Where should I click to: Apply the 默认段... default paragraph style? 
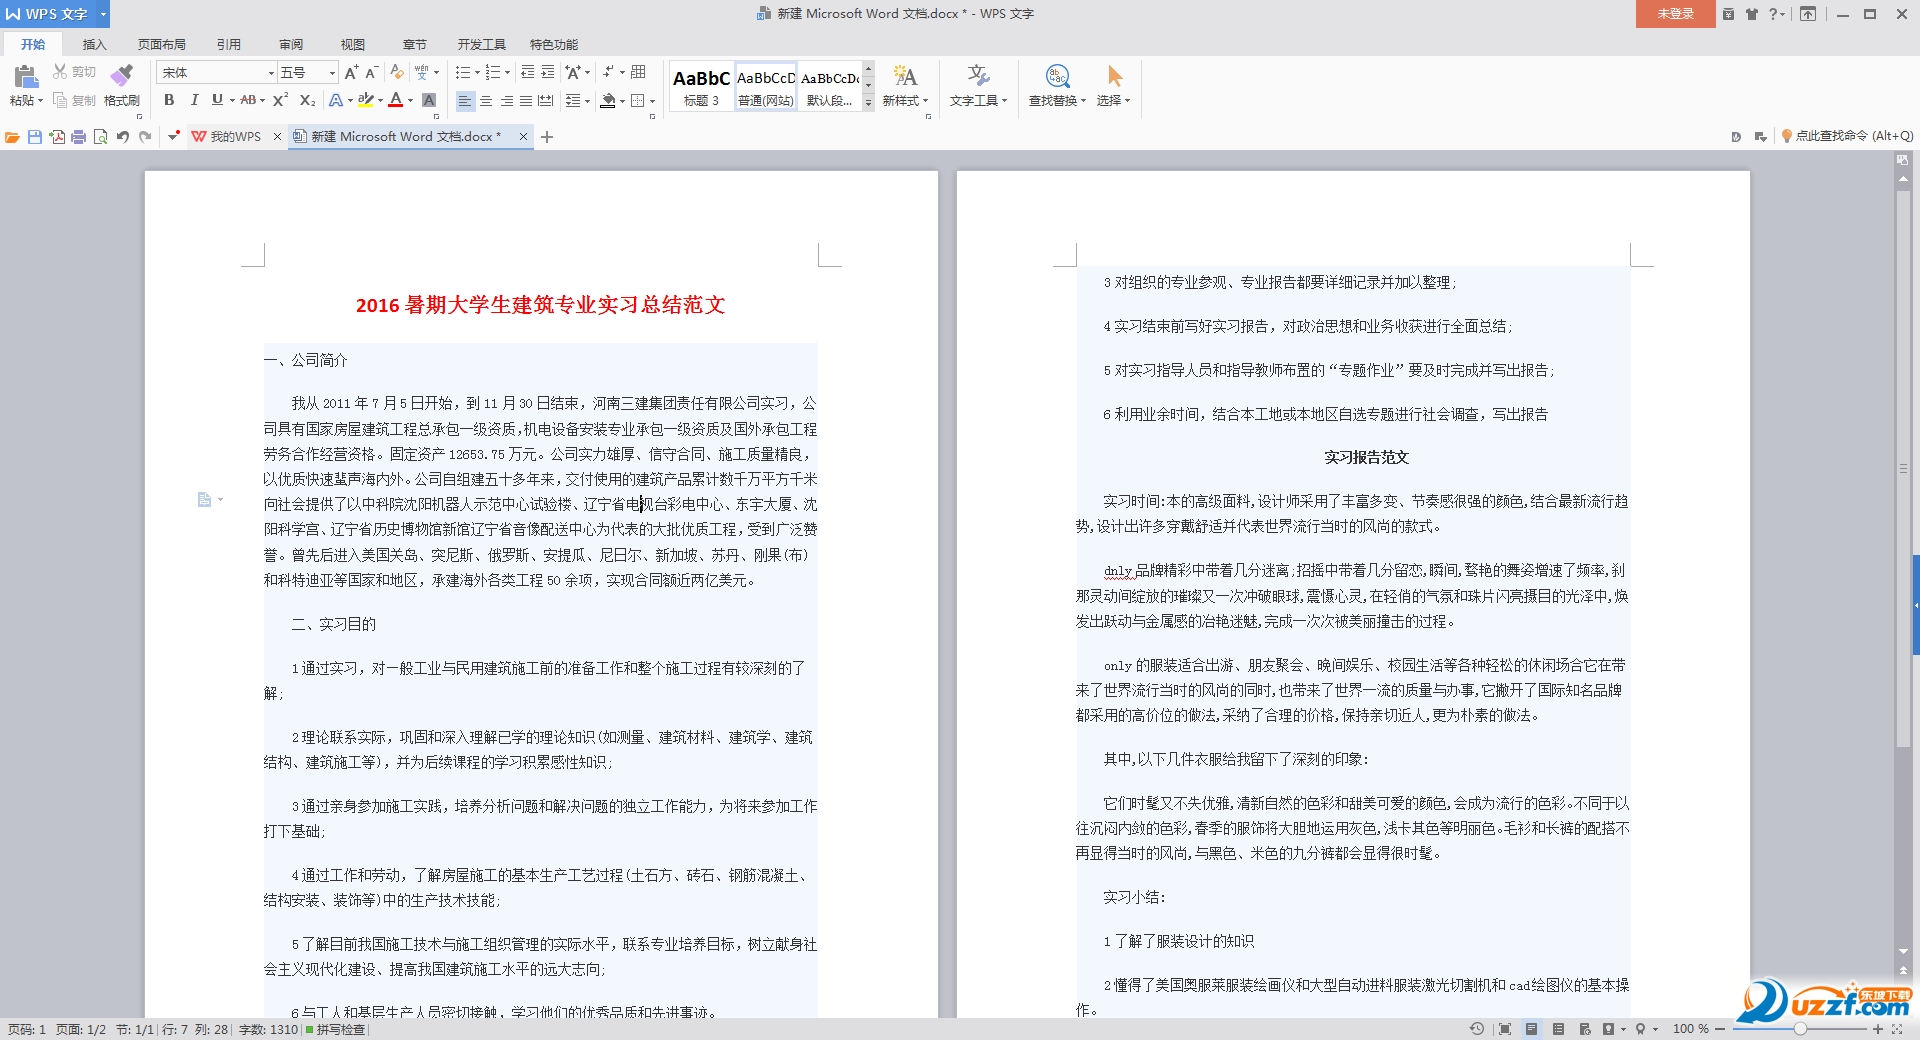coord(829,87)
